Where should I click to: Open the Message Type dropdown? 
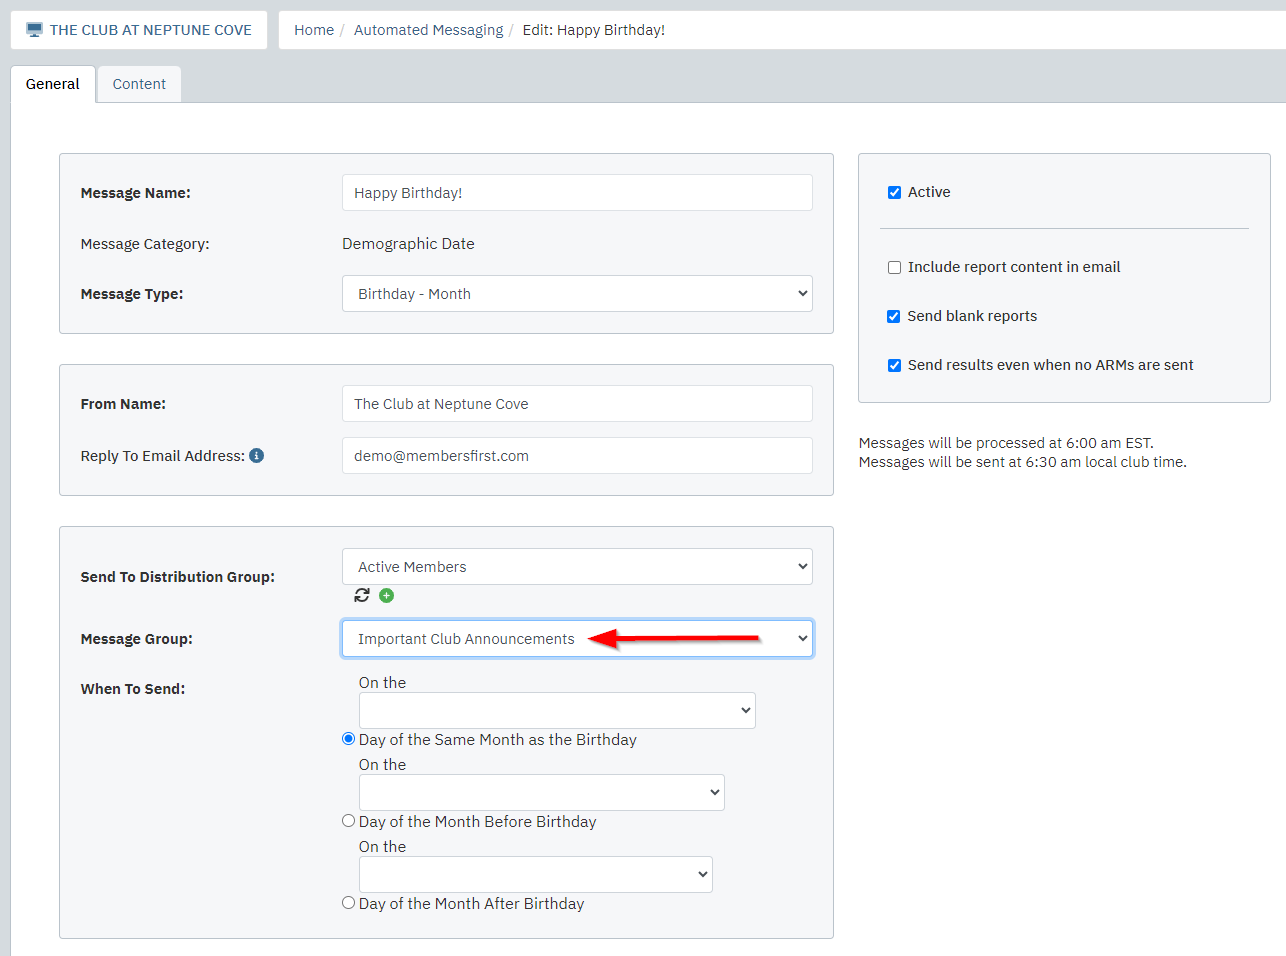(577, 294)
